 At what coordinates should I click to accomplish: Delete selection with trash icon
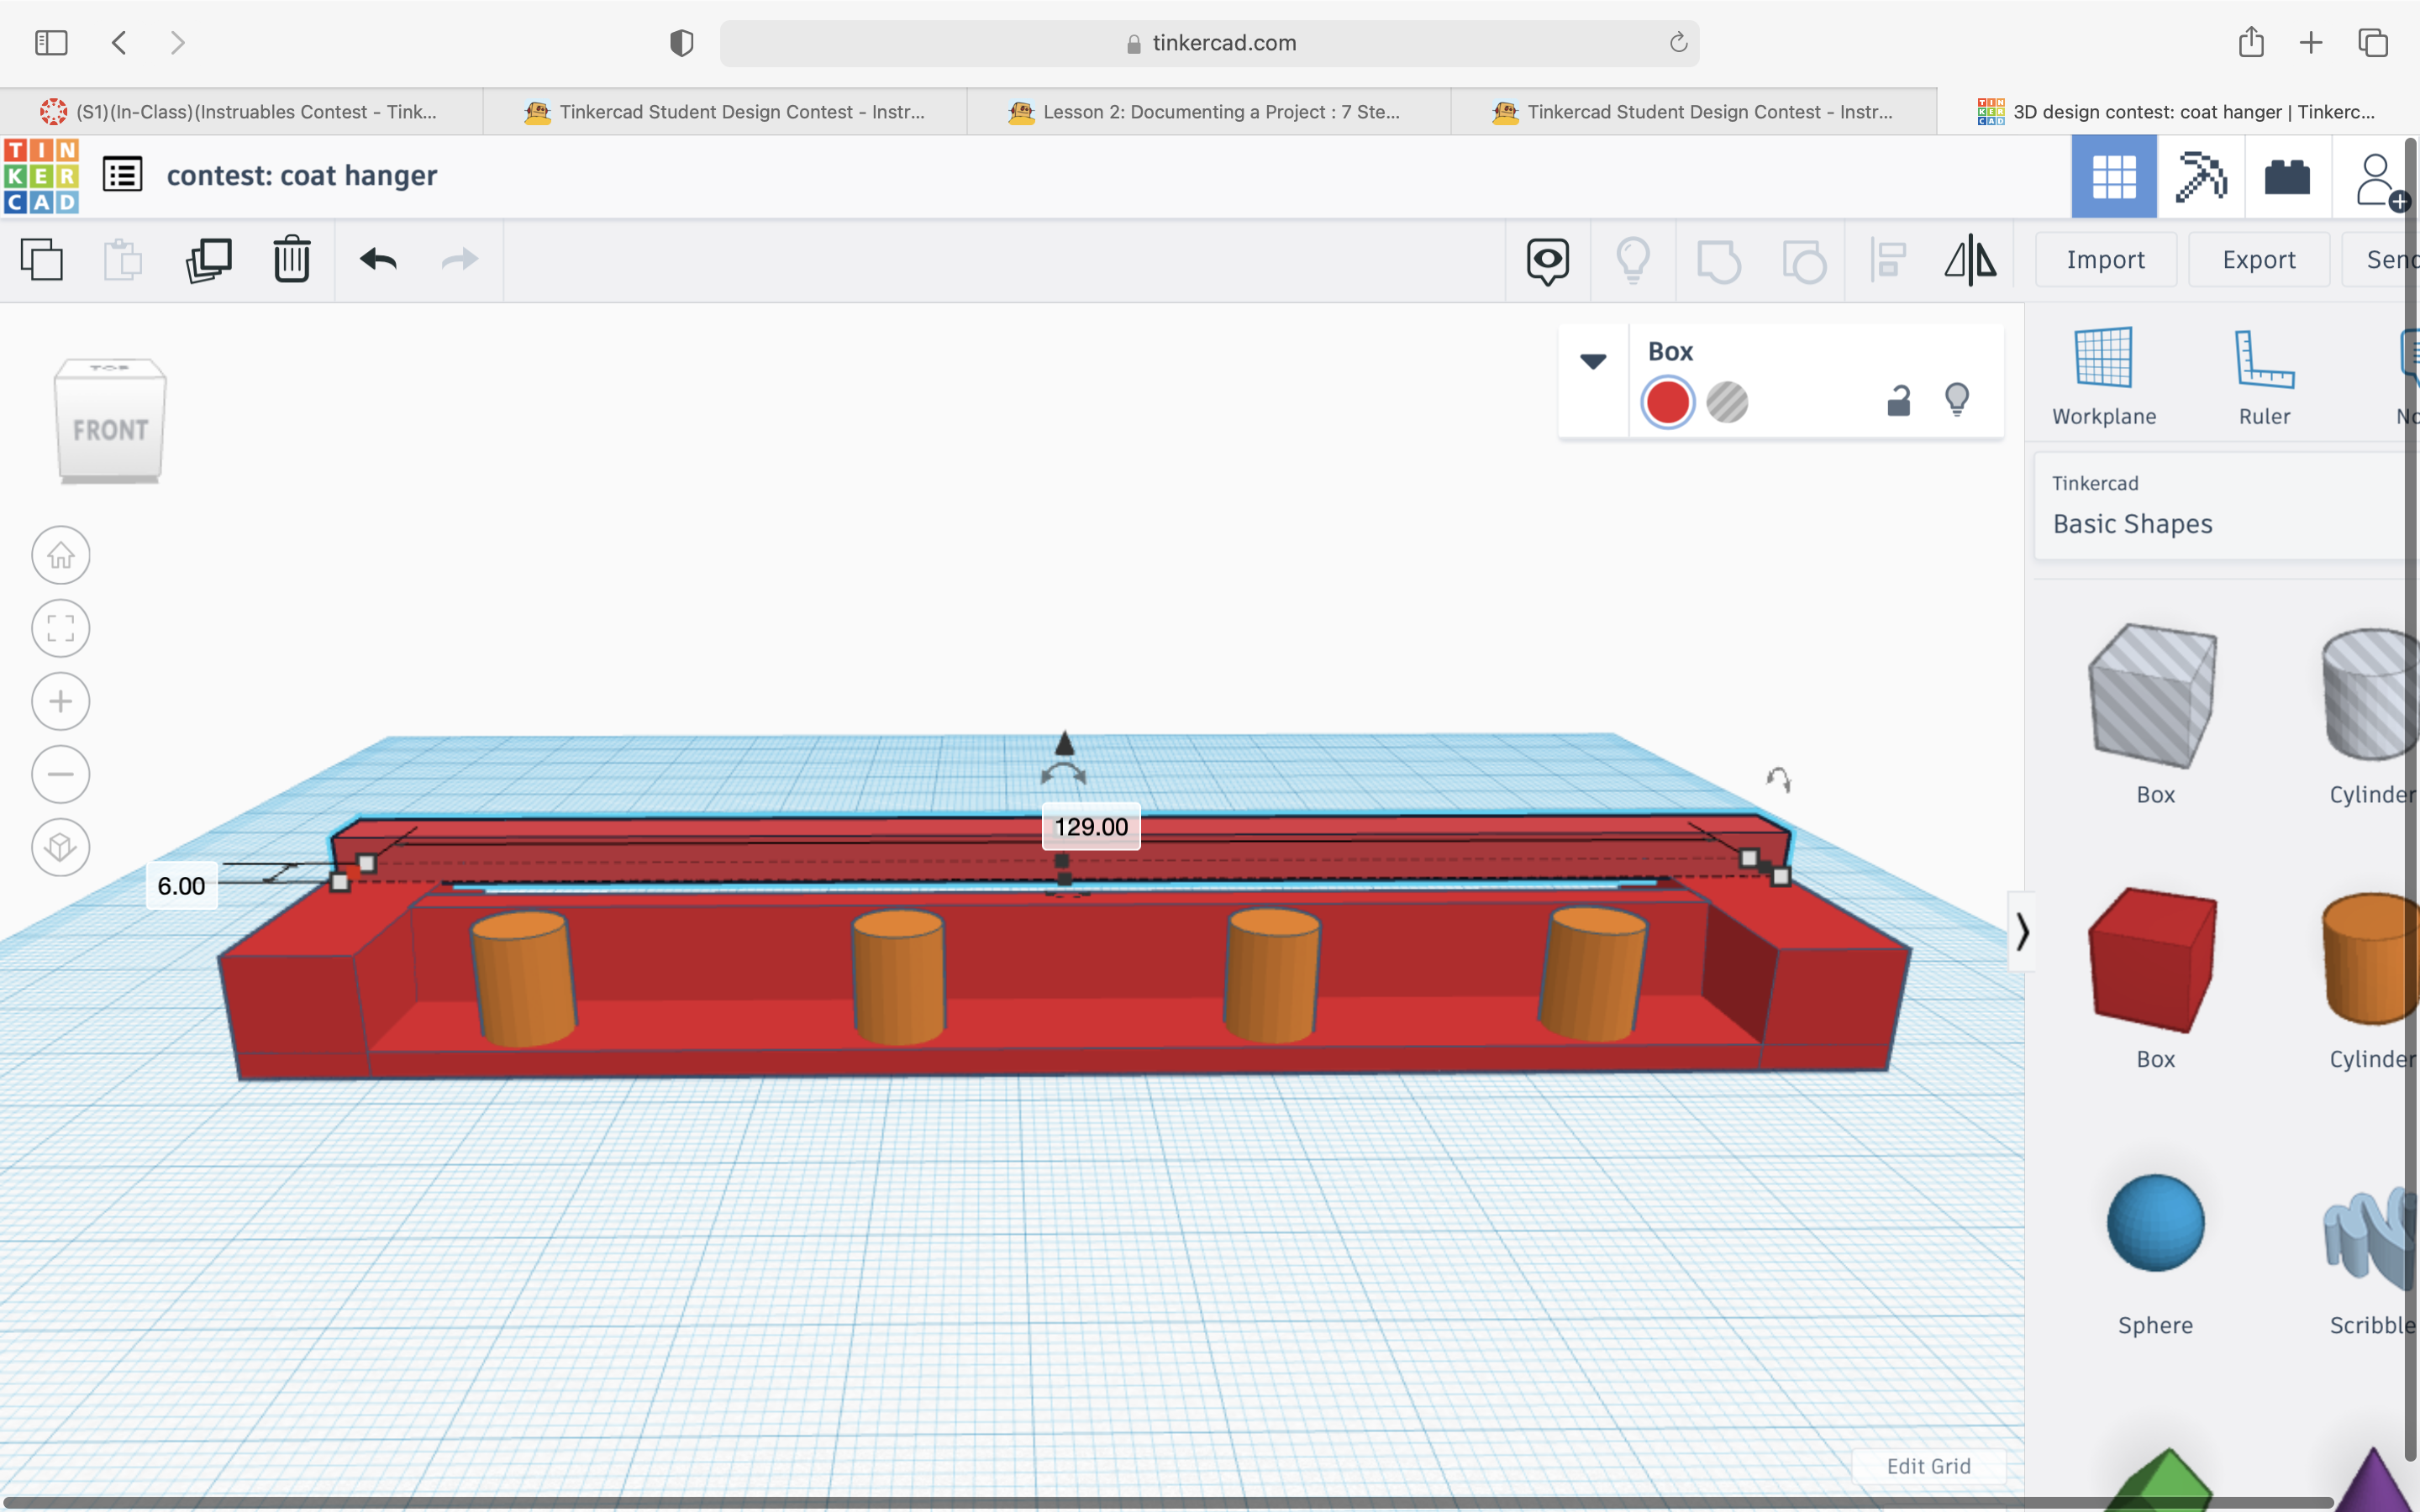[x=292, y=259]
